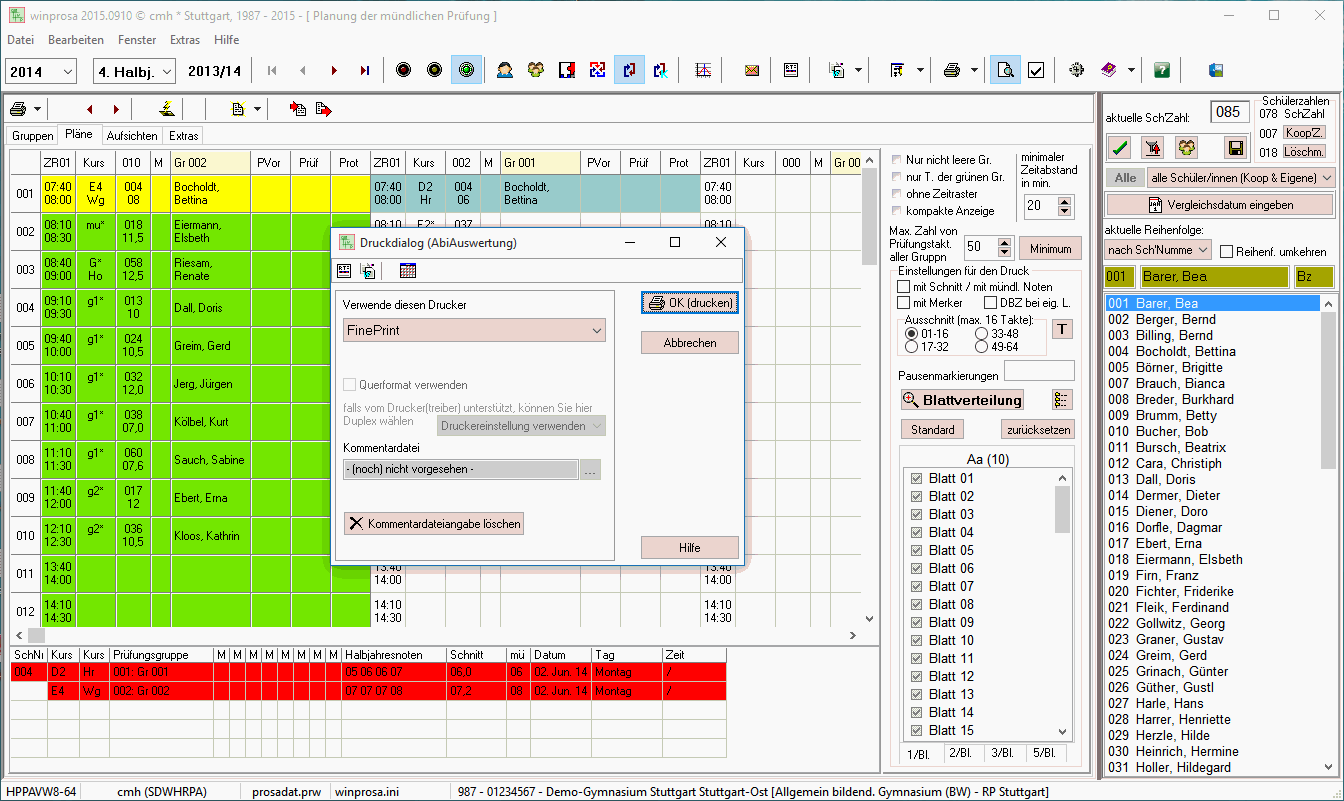
Task: Click the green help question mark icon
Action: pyautogui.click(x=1161, y=70)
